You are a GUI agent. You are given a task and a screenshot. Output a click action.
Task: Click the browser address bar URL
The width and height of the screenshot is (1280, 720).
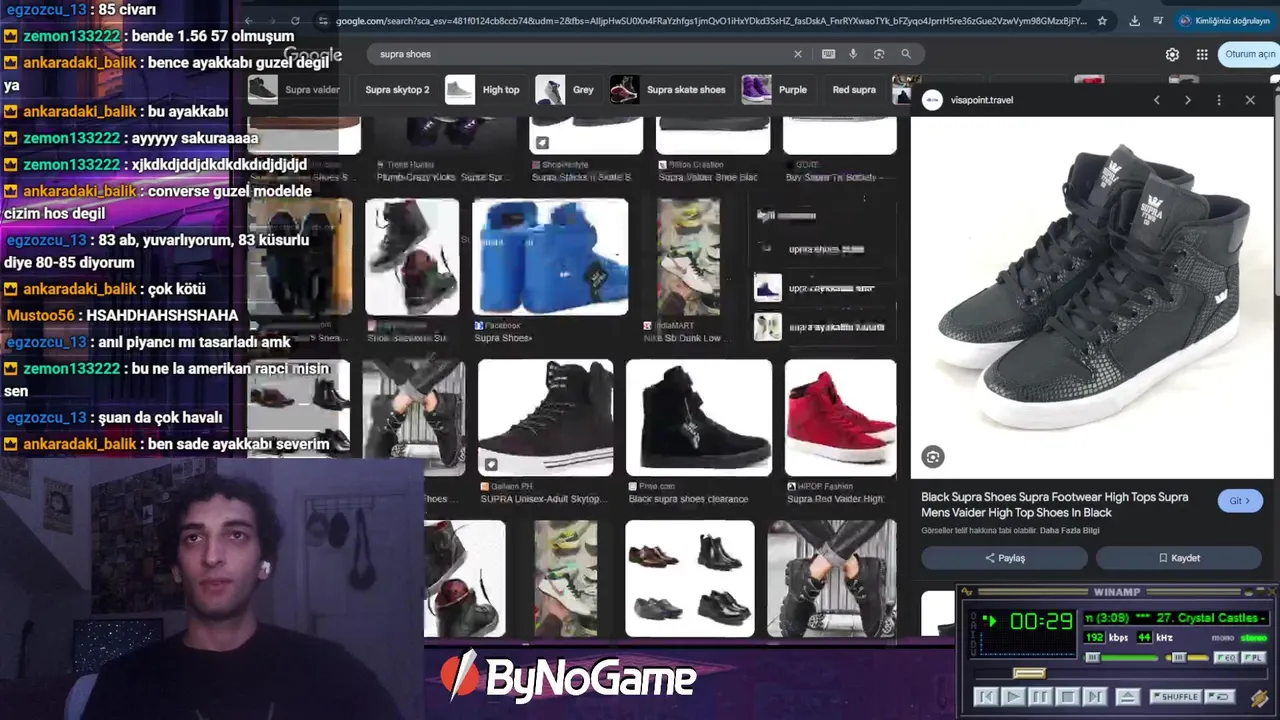pos(710,21)
